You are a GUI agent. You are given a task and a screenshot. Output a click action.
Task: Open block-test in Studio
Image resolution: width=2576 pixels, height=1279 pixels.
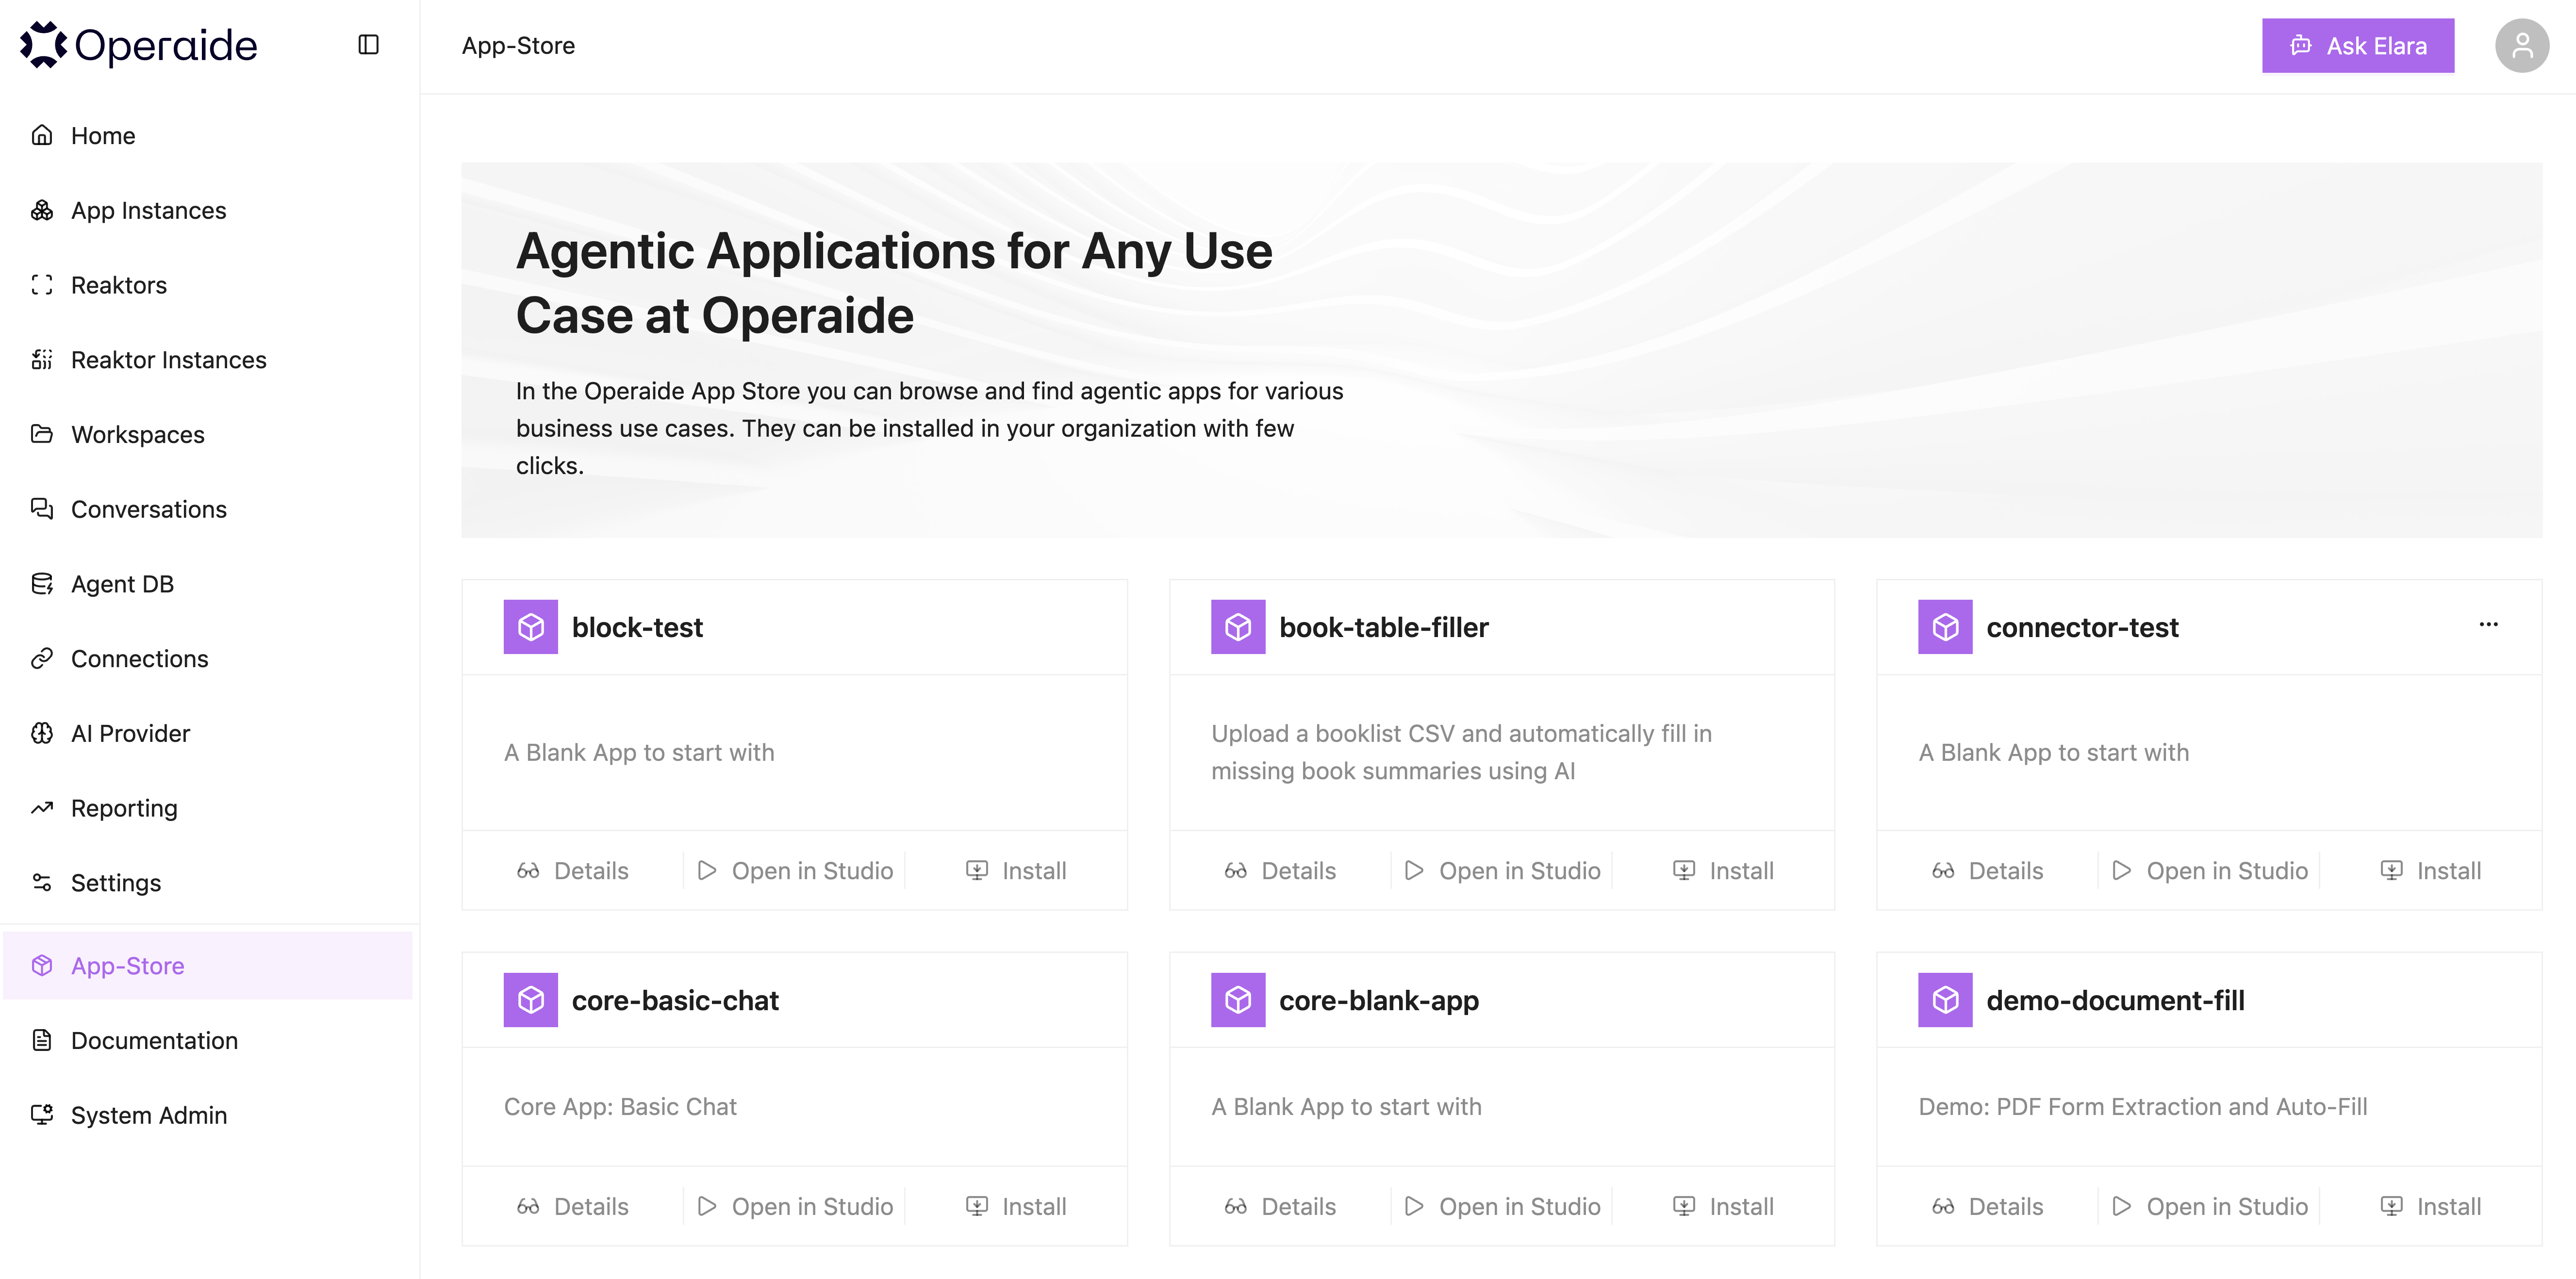pyautogui.click(x=795, y=871)
